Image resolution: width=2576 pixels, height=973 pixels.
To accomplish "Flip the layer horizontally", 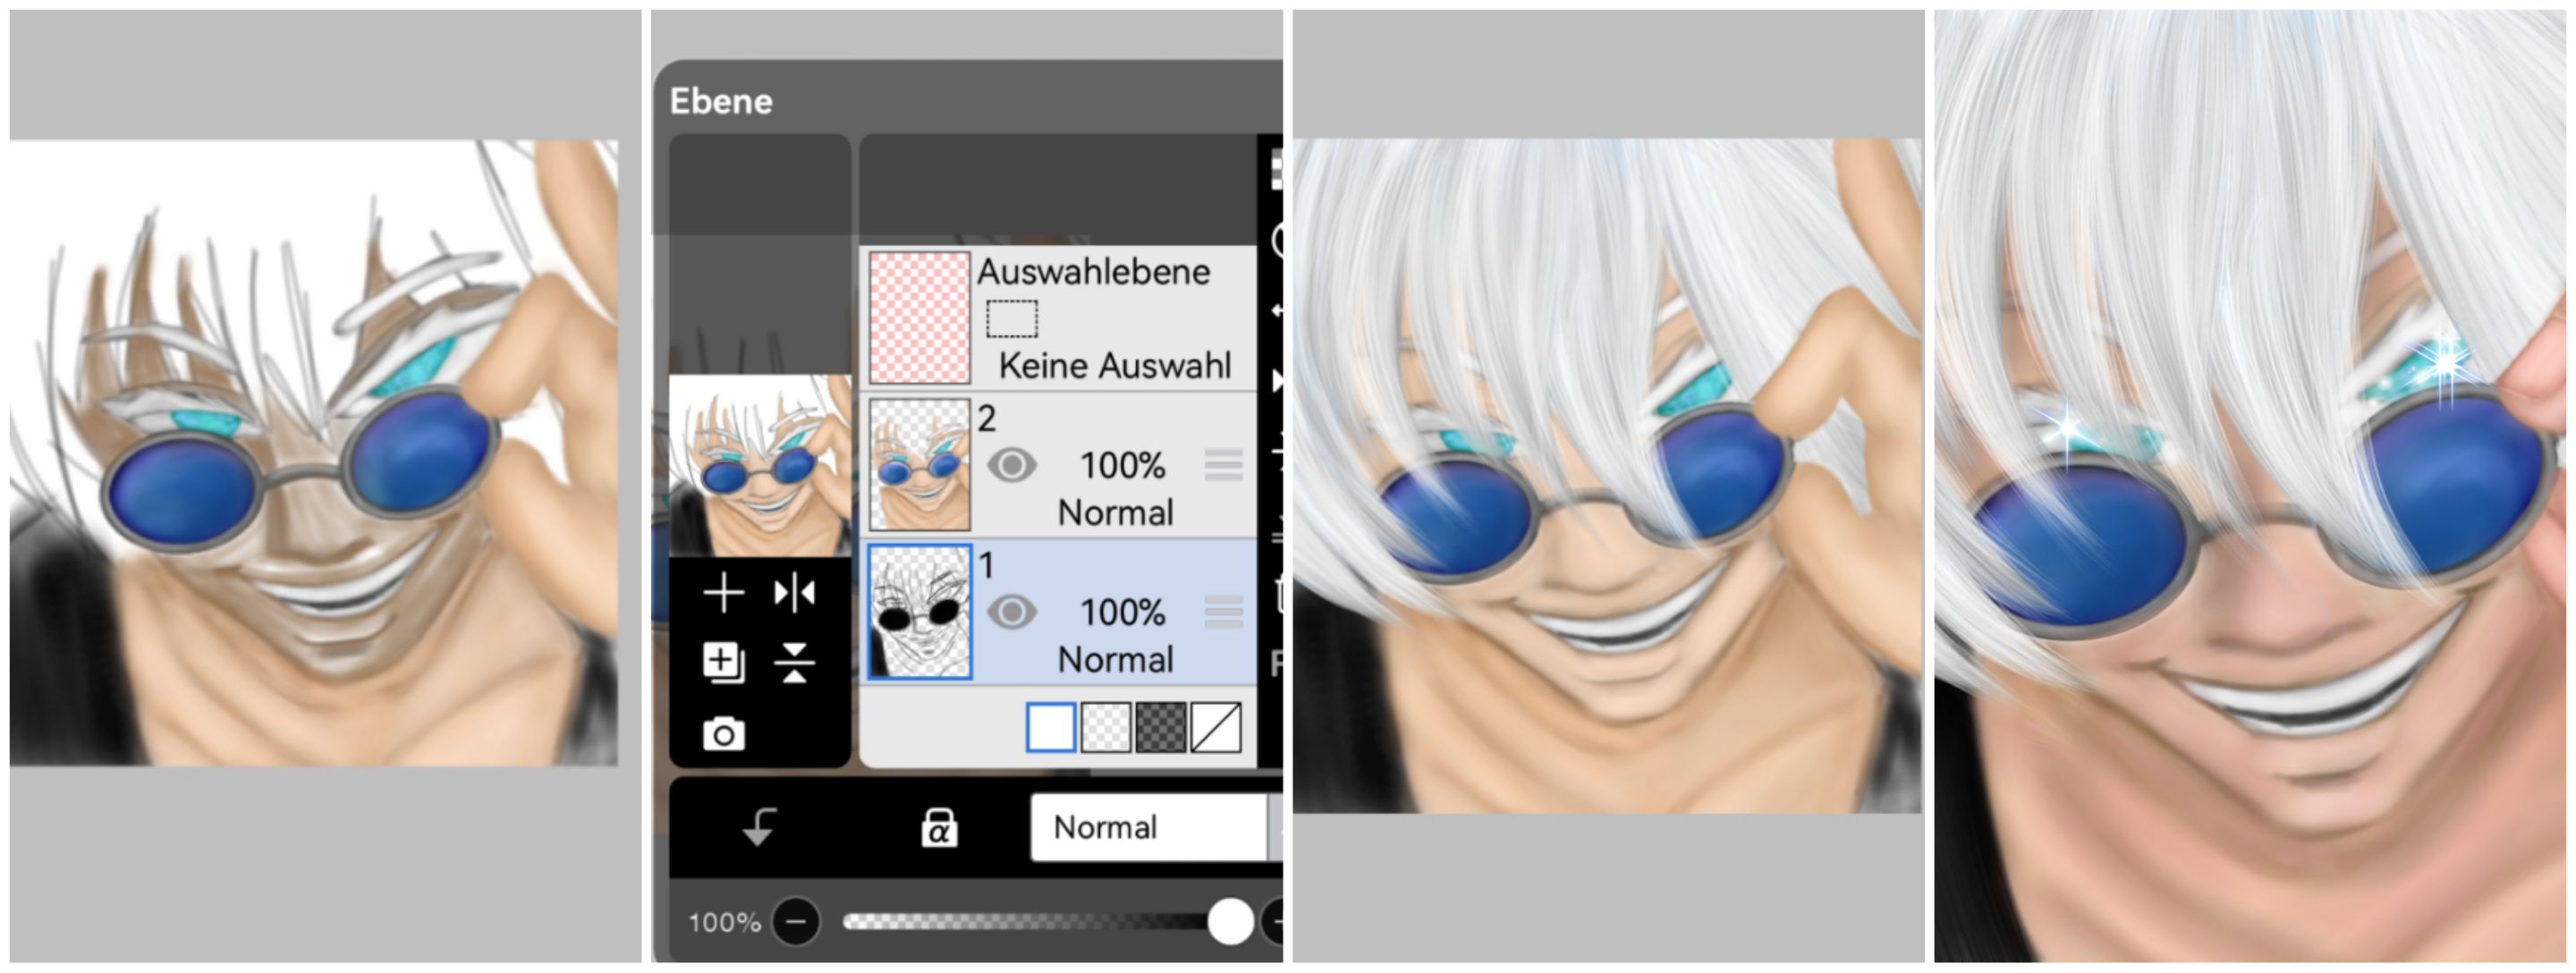I will [794, 594].
